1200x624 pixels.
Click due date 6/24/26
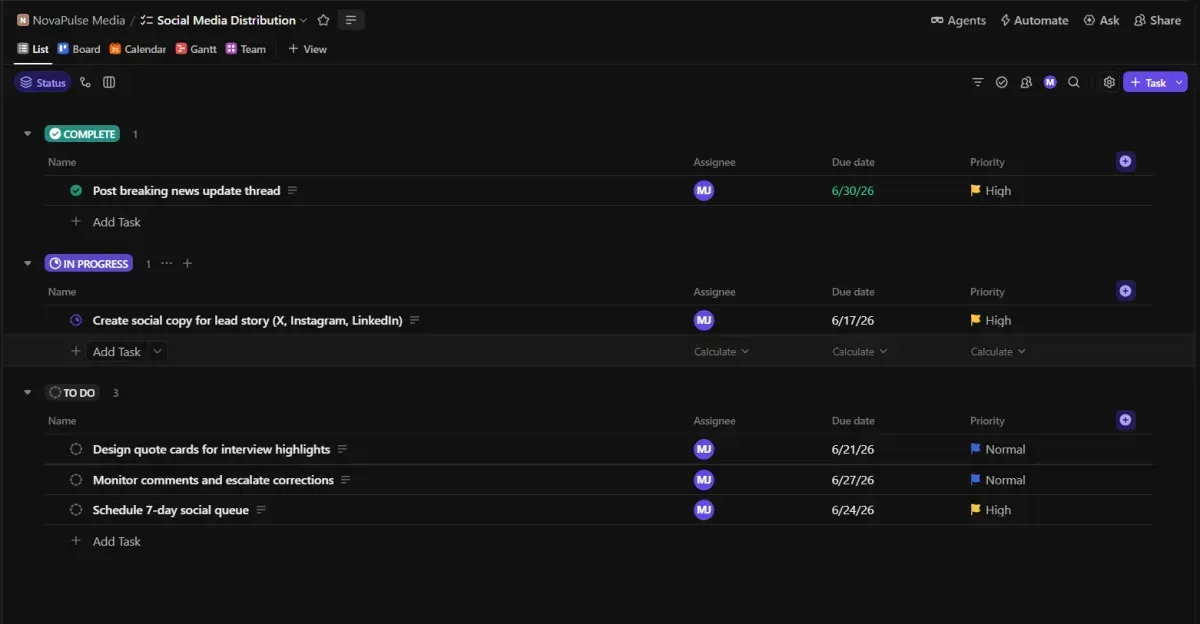click(x=853, y=510)
